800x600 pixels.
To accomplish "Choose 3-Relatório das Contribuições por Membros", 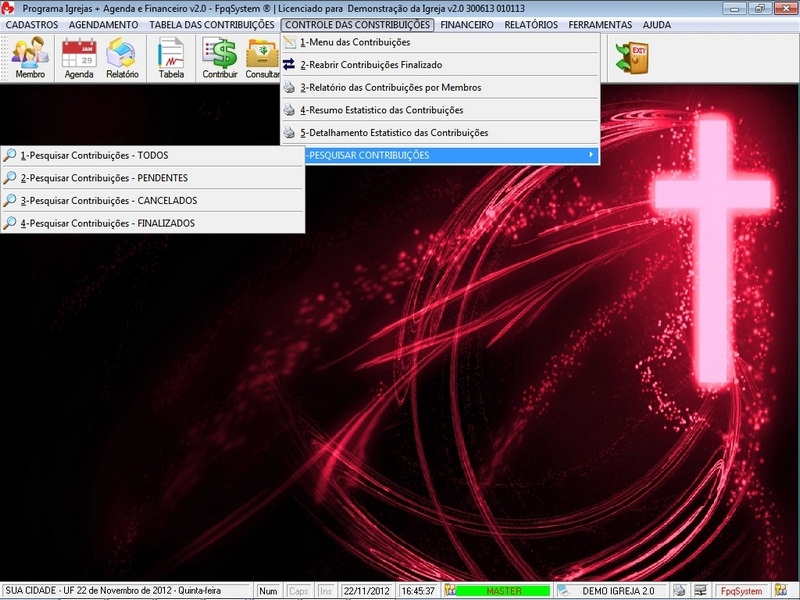I will (440, 87).
